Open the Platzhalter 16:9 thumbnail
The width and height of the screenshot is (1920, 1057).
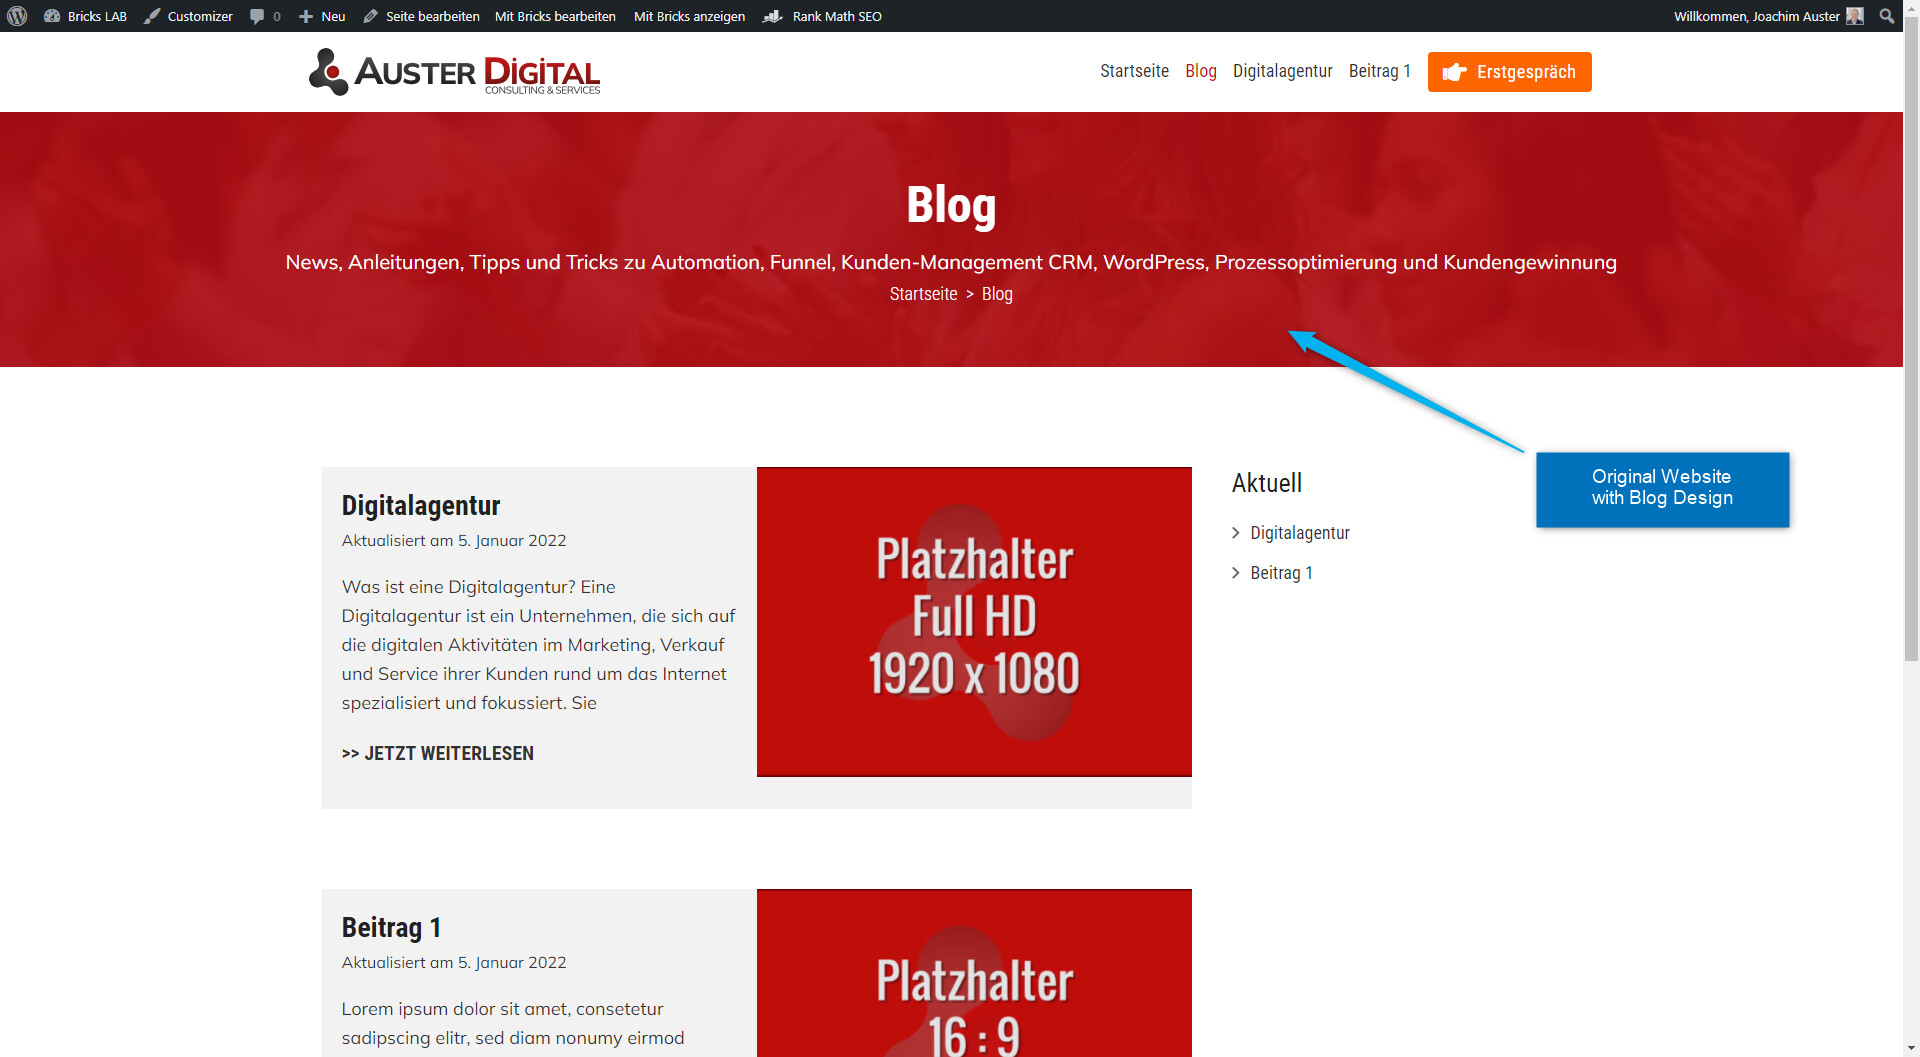click(x=974, y=972)
